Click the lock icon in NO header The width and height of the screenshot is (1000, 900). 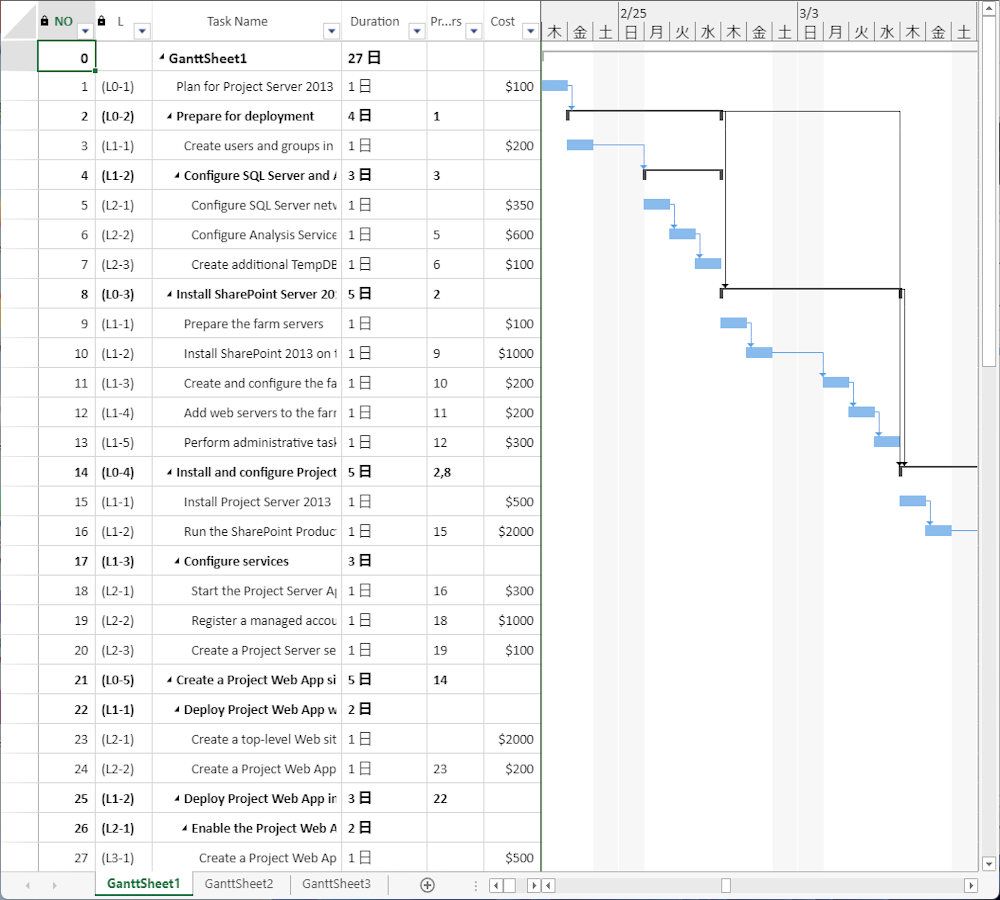44,21
